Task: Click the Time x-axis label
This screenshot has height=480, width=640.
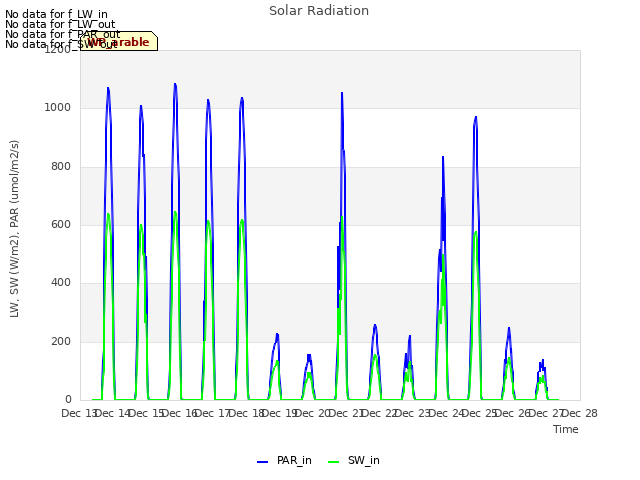Action: coord(566,429)
